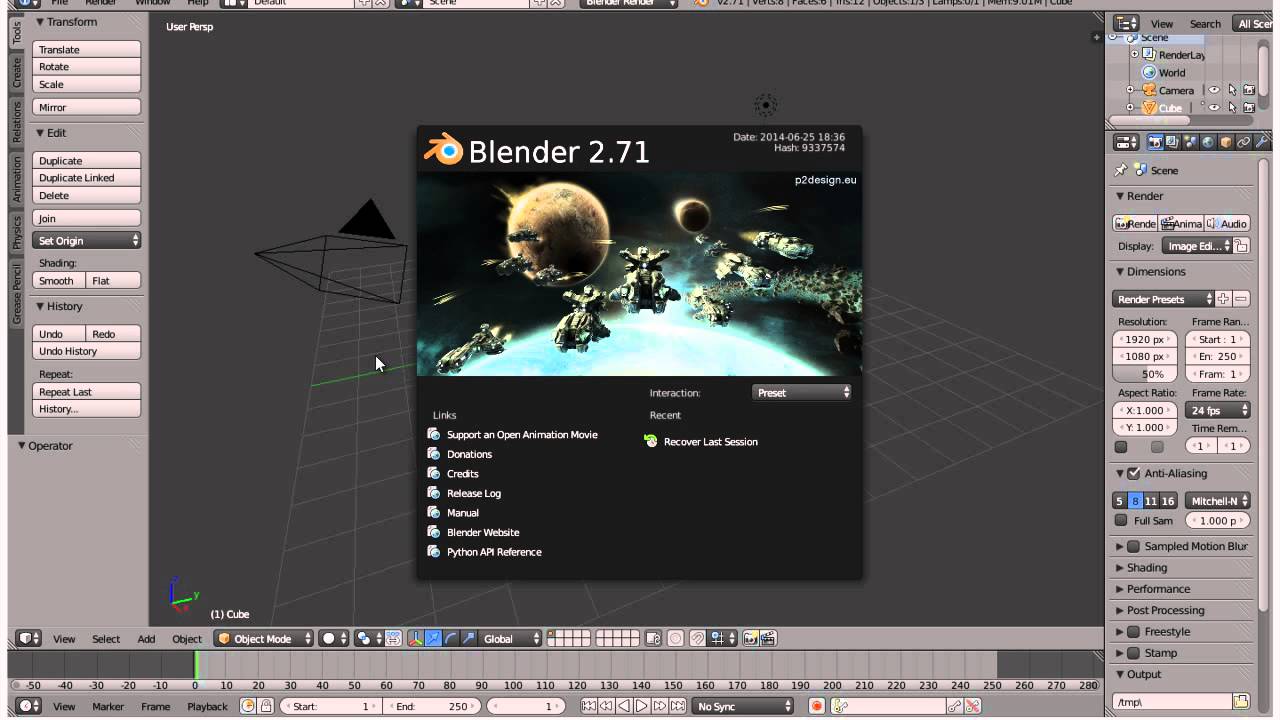The height and width of the screenshot is (720, 1280).
Task: Enable the Stamp checkbox
Action: pos(1133,653)
